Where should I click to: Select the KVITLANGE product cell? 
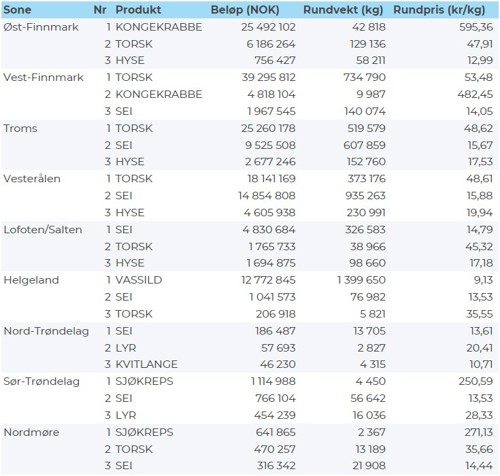146,364
